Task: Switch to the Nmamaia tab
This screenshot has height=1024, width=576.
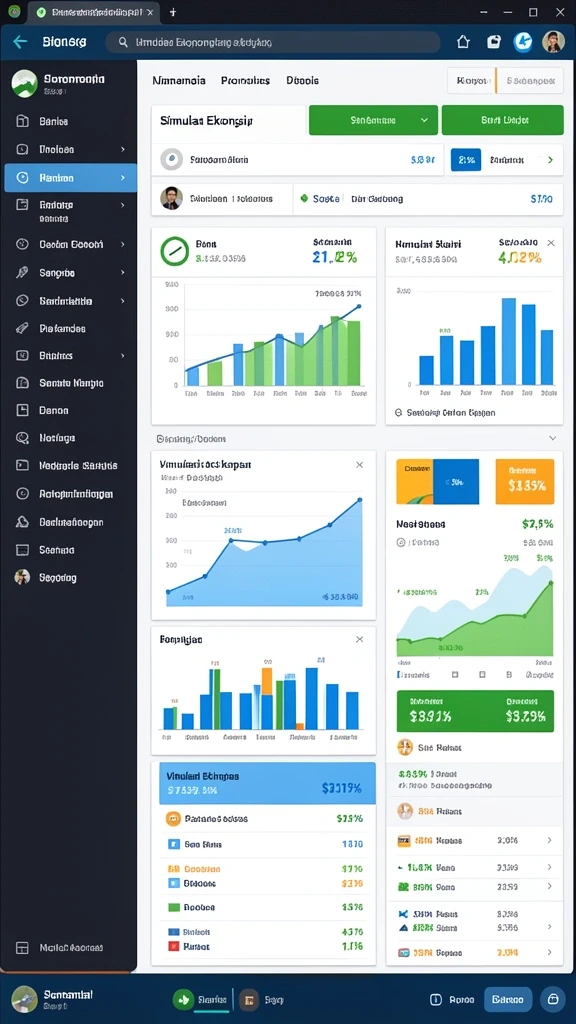Action: click(x=179, y=80)
